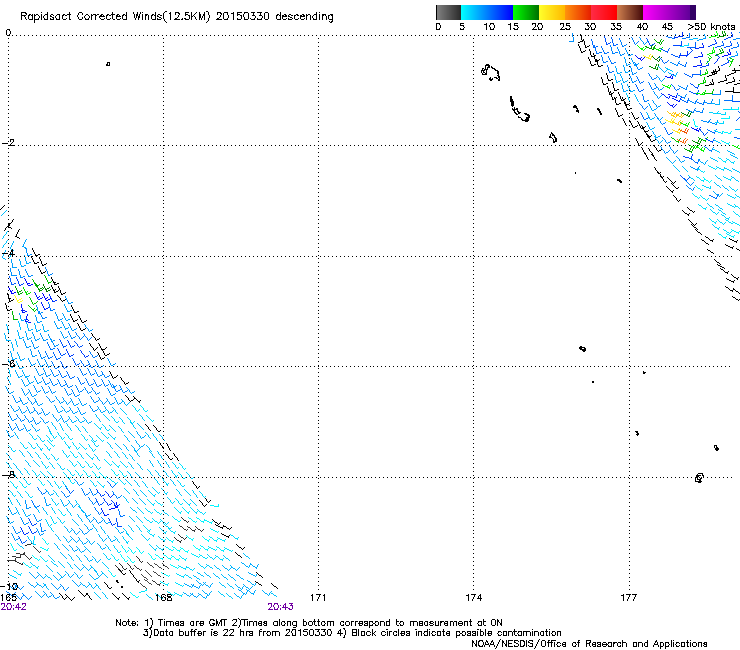Click the '168' longitude axis label
The height and width of the screenshot is (650, 740).
pyautogui.click(x=163, y=598)
